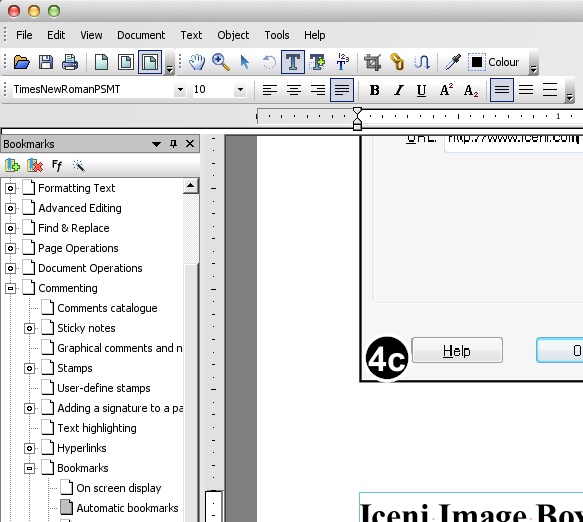Screen dimensions: 583x522
Task: Close the Bookmarks panel
Action: 190,144
